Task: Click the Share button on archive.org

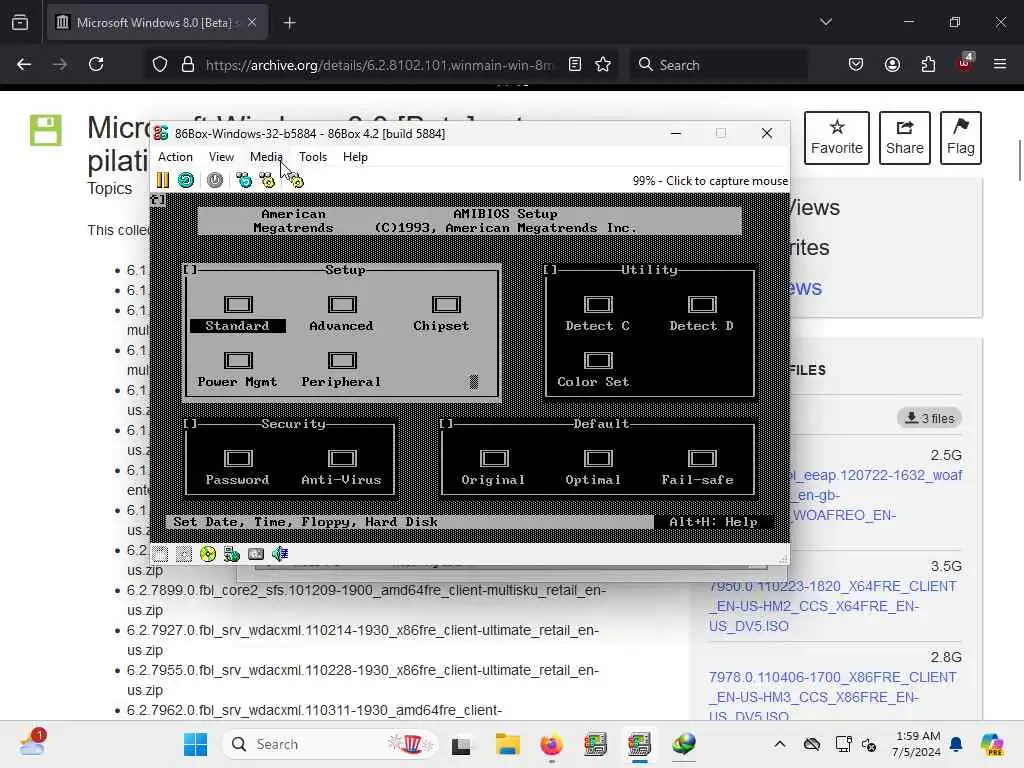Action: pos(904,138)
